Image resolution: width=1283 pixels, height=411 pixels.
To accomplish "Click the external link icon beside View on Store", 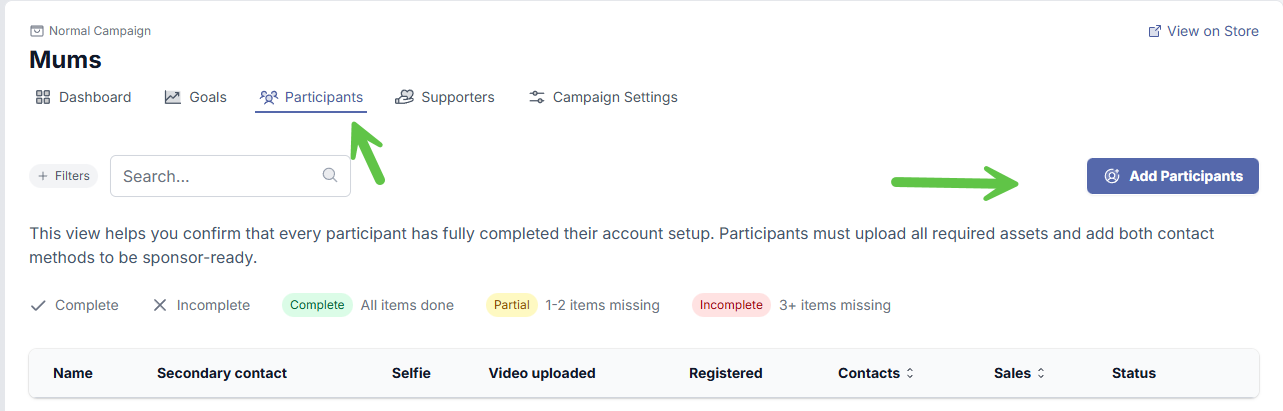I will [x=1155, y=31].
